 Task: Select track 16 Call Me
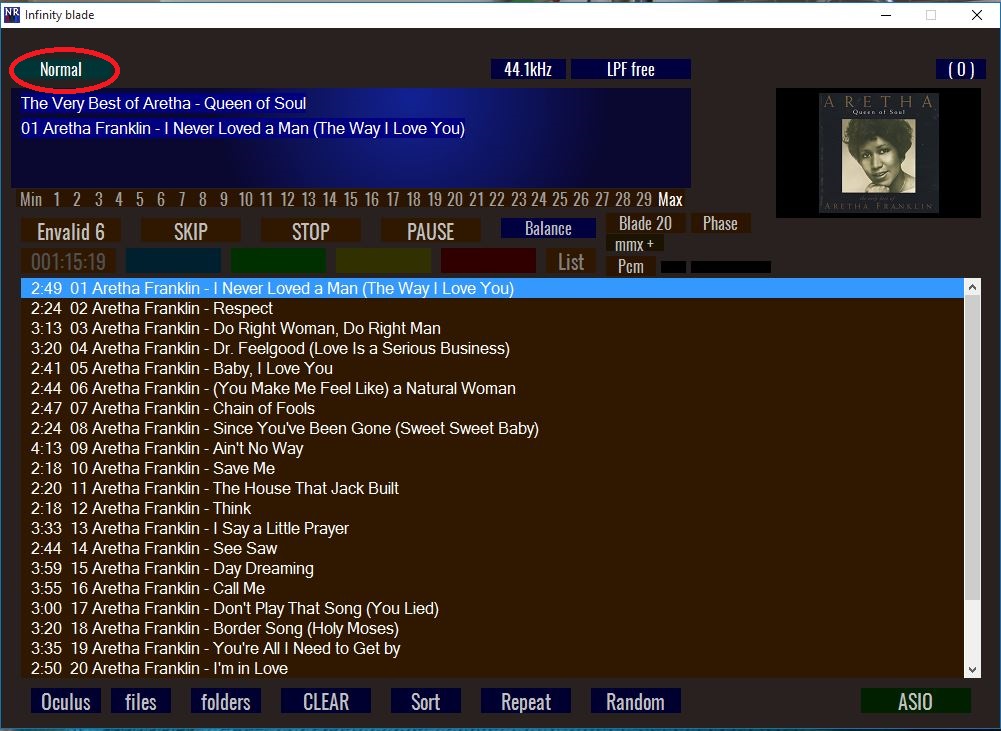coord(492,589)
